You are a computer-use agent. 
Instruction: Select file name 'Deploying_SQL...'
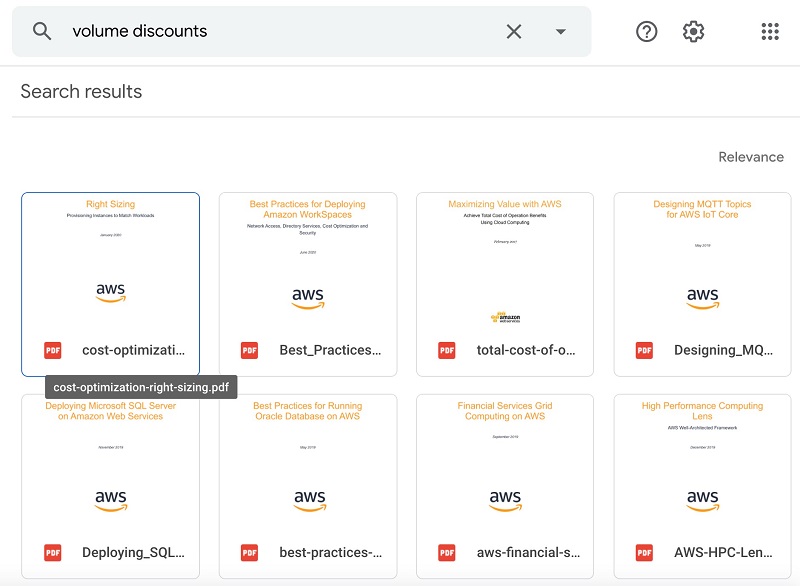point(134,553)
